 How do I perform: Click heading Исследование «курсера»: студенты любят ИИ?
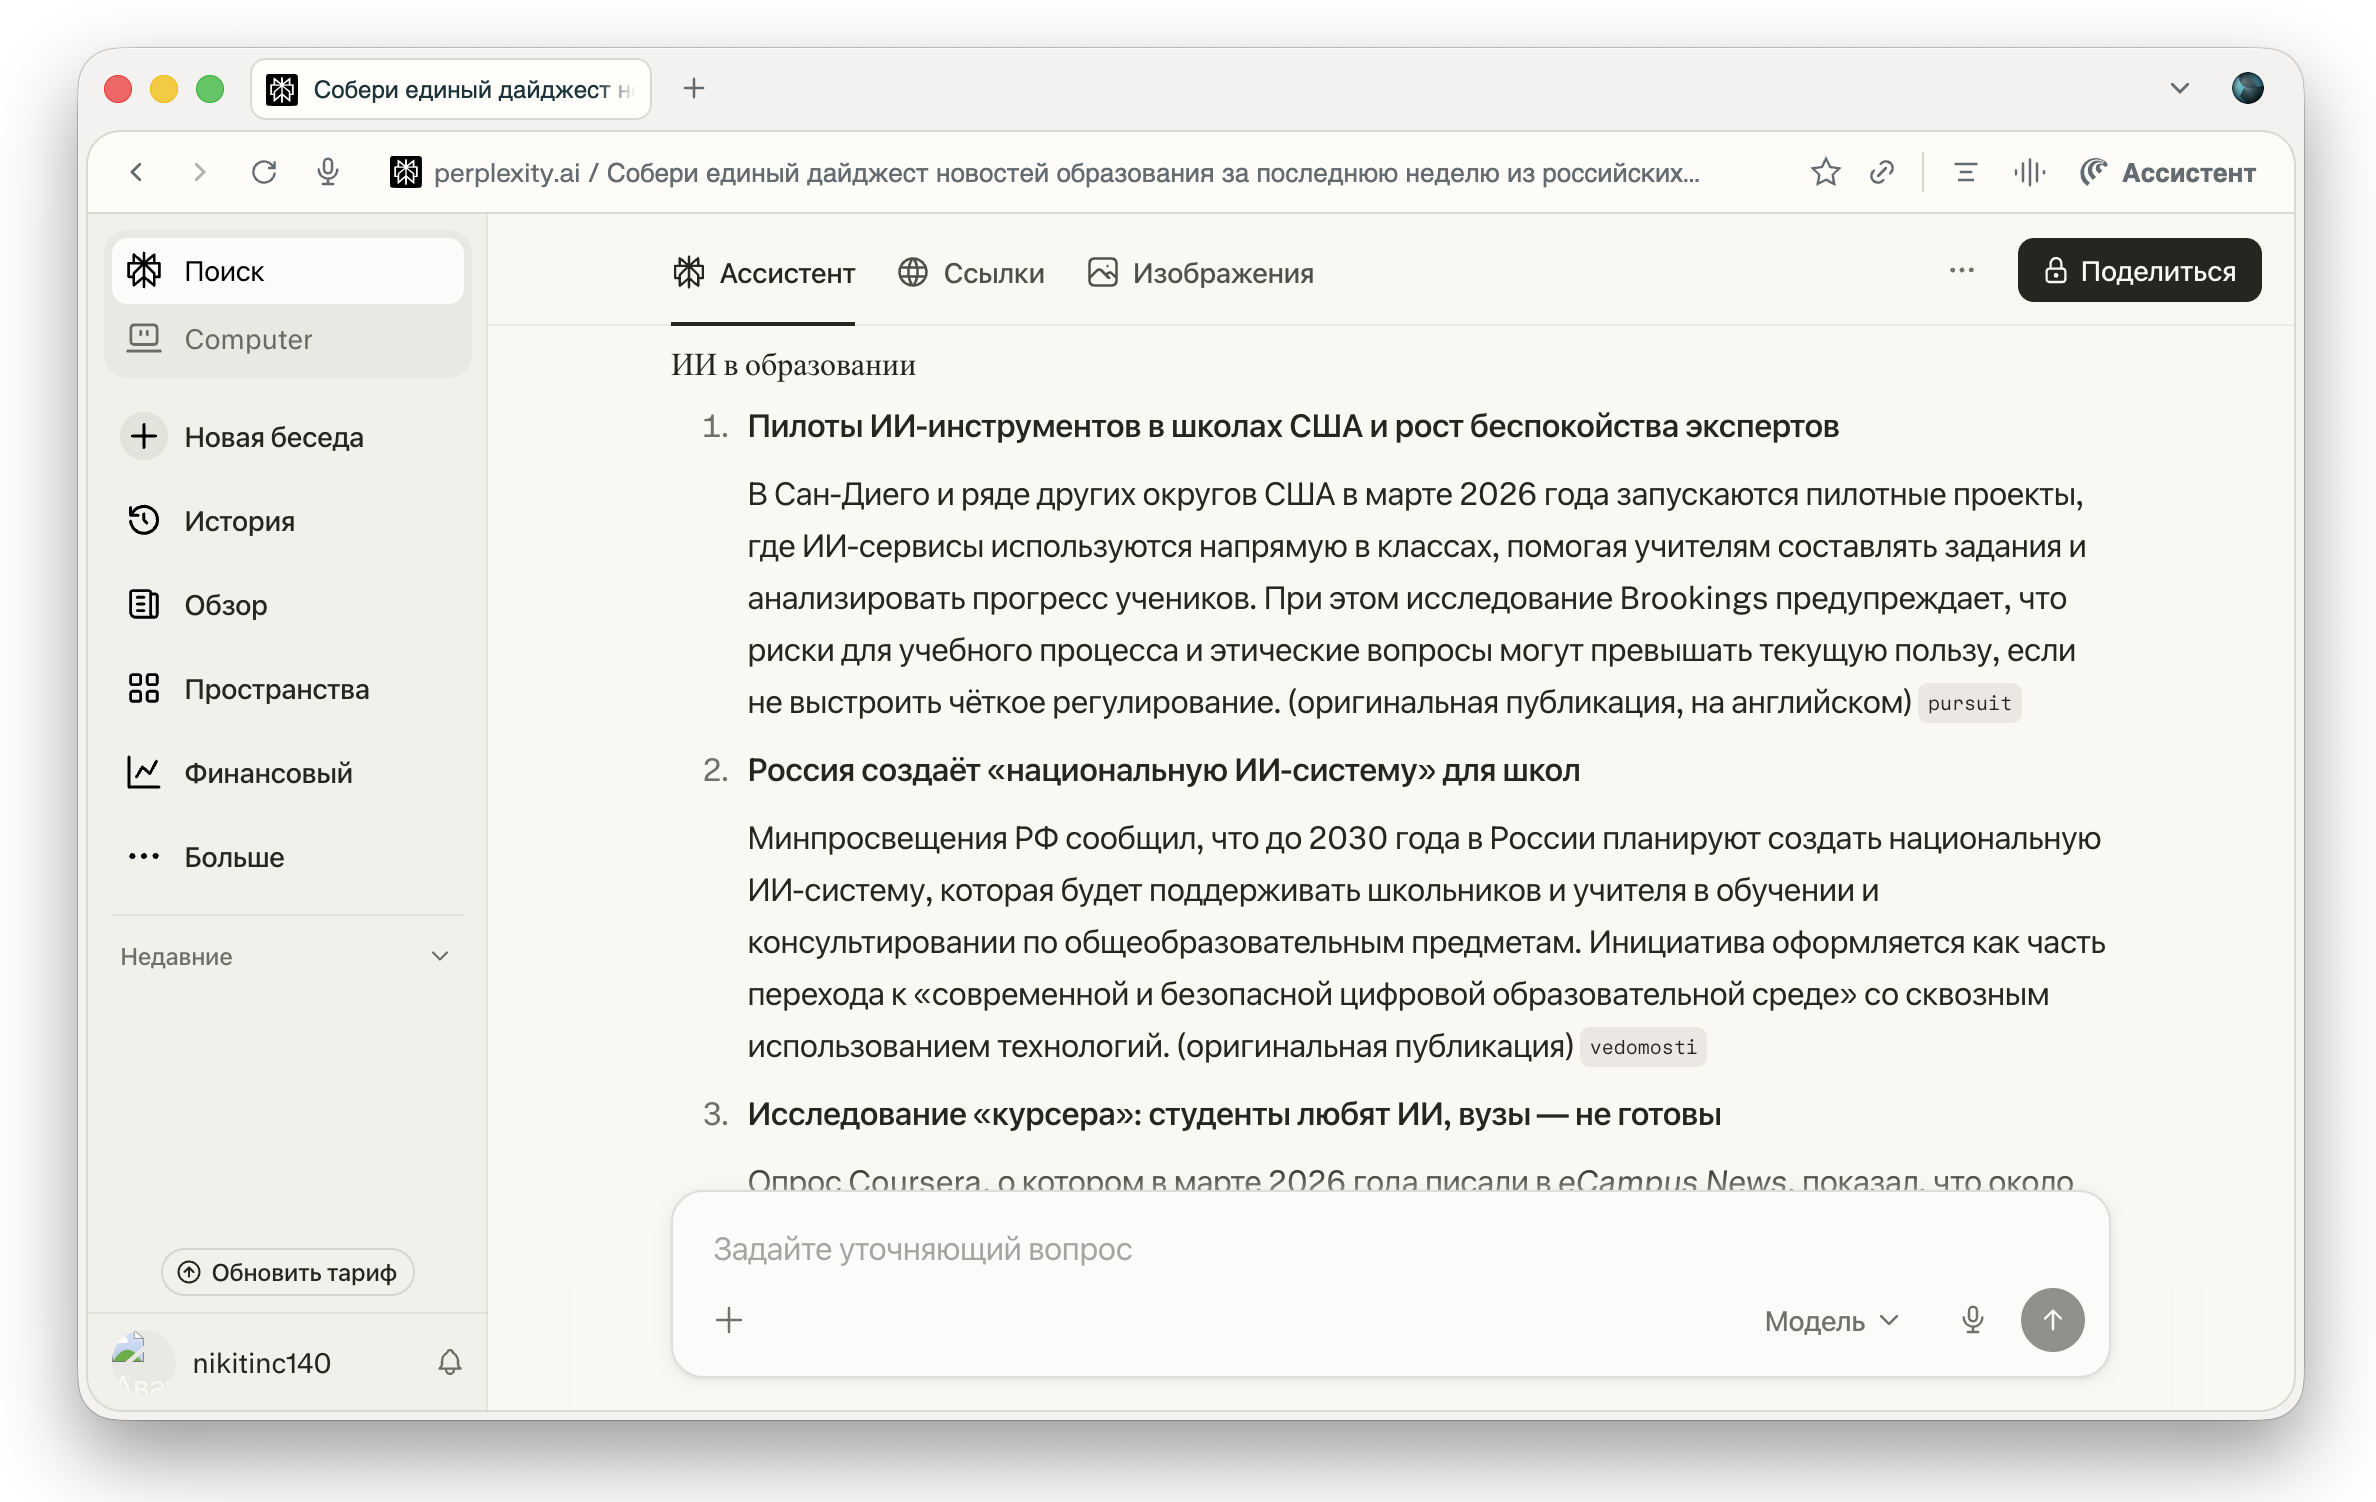1234,1114
